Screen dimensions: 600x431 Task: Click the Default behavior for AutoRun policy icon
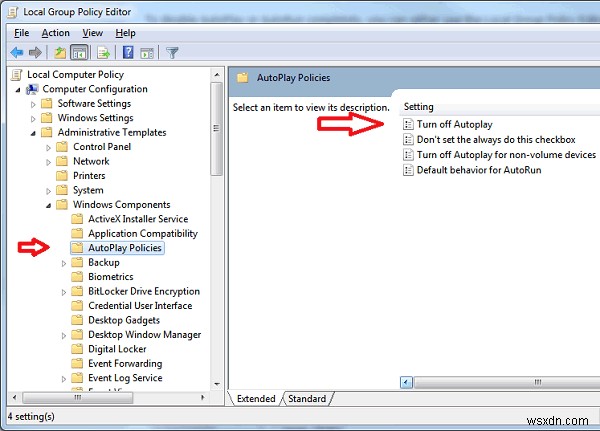point(408,170)
